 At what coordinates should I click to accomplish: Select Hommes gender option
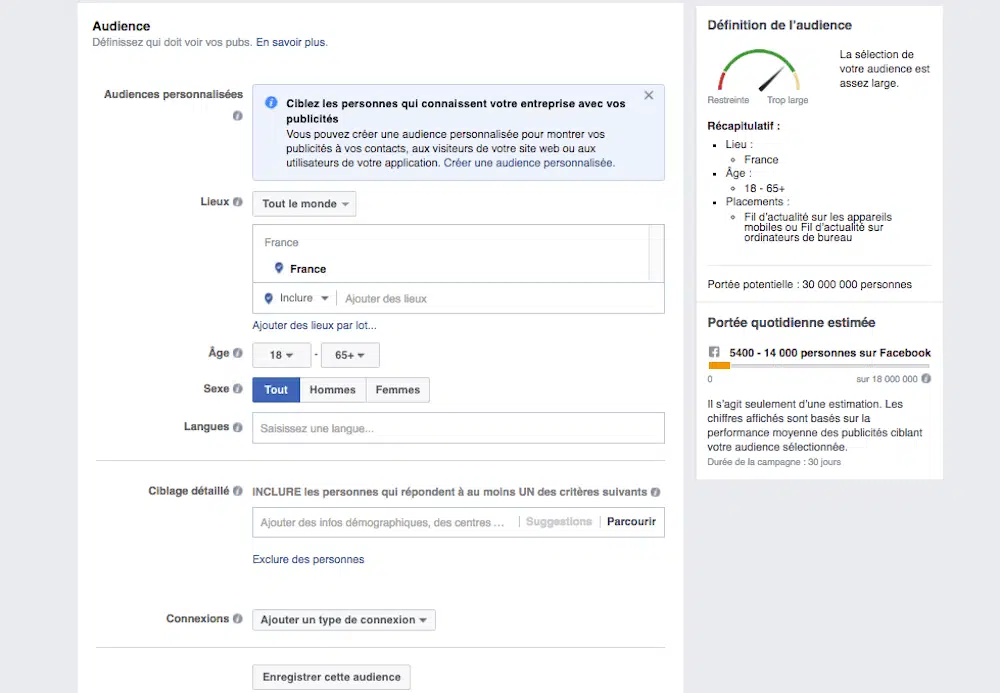tap(332, 390)
